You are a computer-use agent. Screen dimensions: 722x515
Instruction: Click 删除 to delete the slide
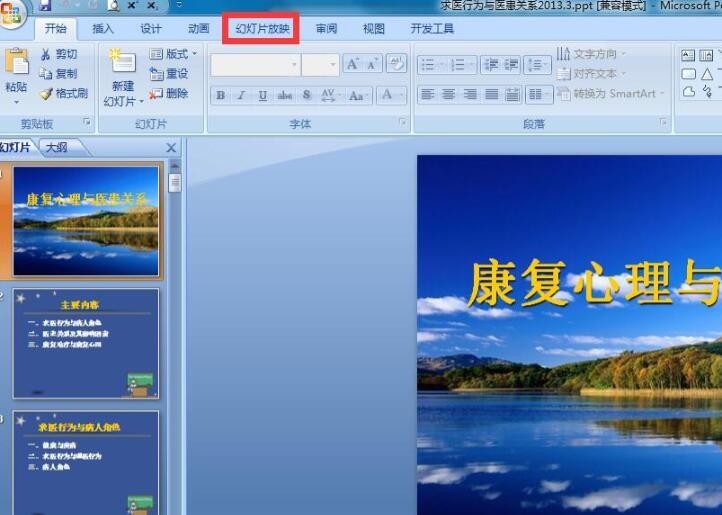pyautogui.click(x=169, y=94)
